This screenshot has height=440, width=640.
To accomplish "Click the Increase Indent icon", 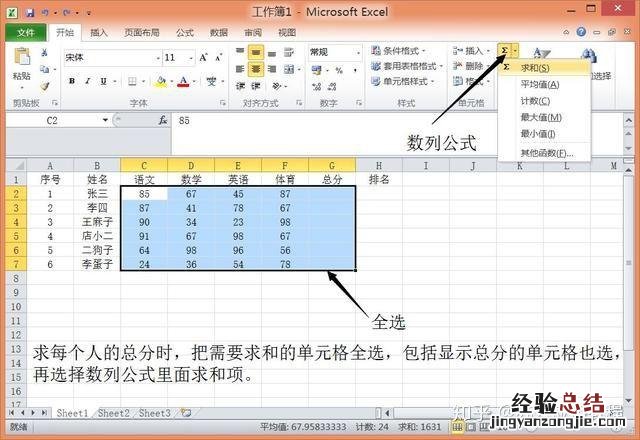I will (x=256, y=86).
